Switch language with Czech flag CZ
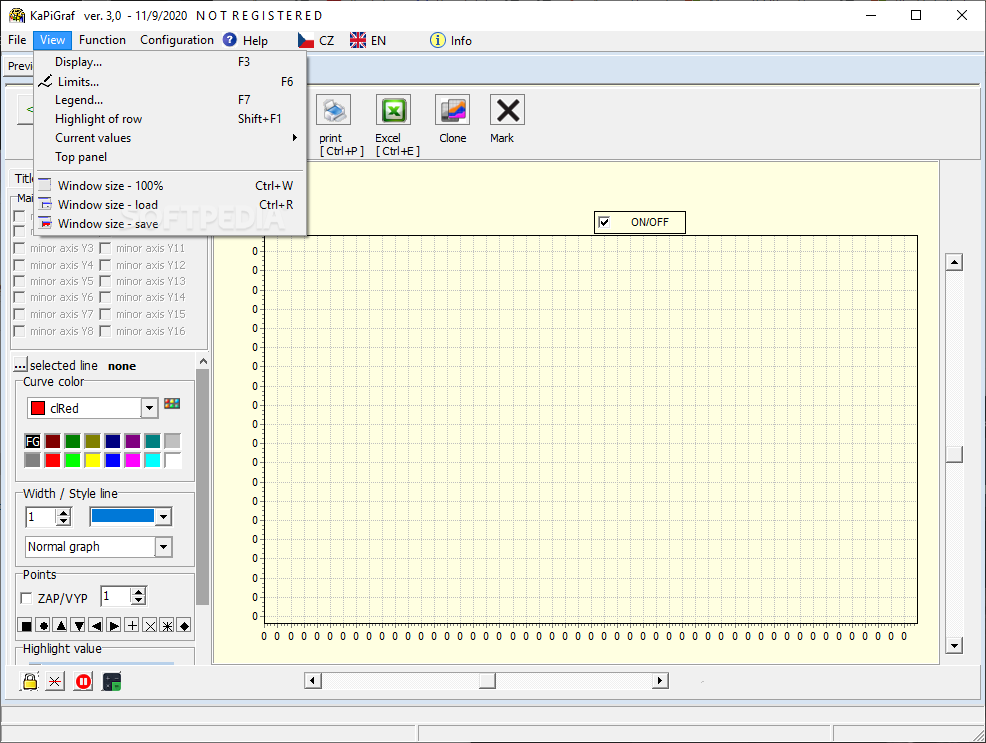 point(316,40)
